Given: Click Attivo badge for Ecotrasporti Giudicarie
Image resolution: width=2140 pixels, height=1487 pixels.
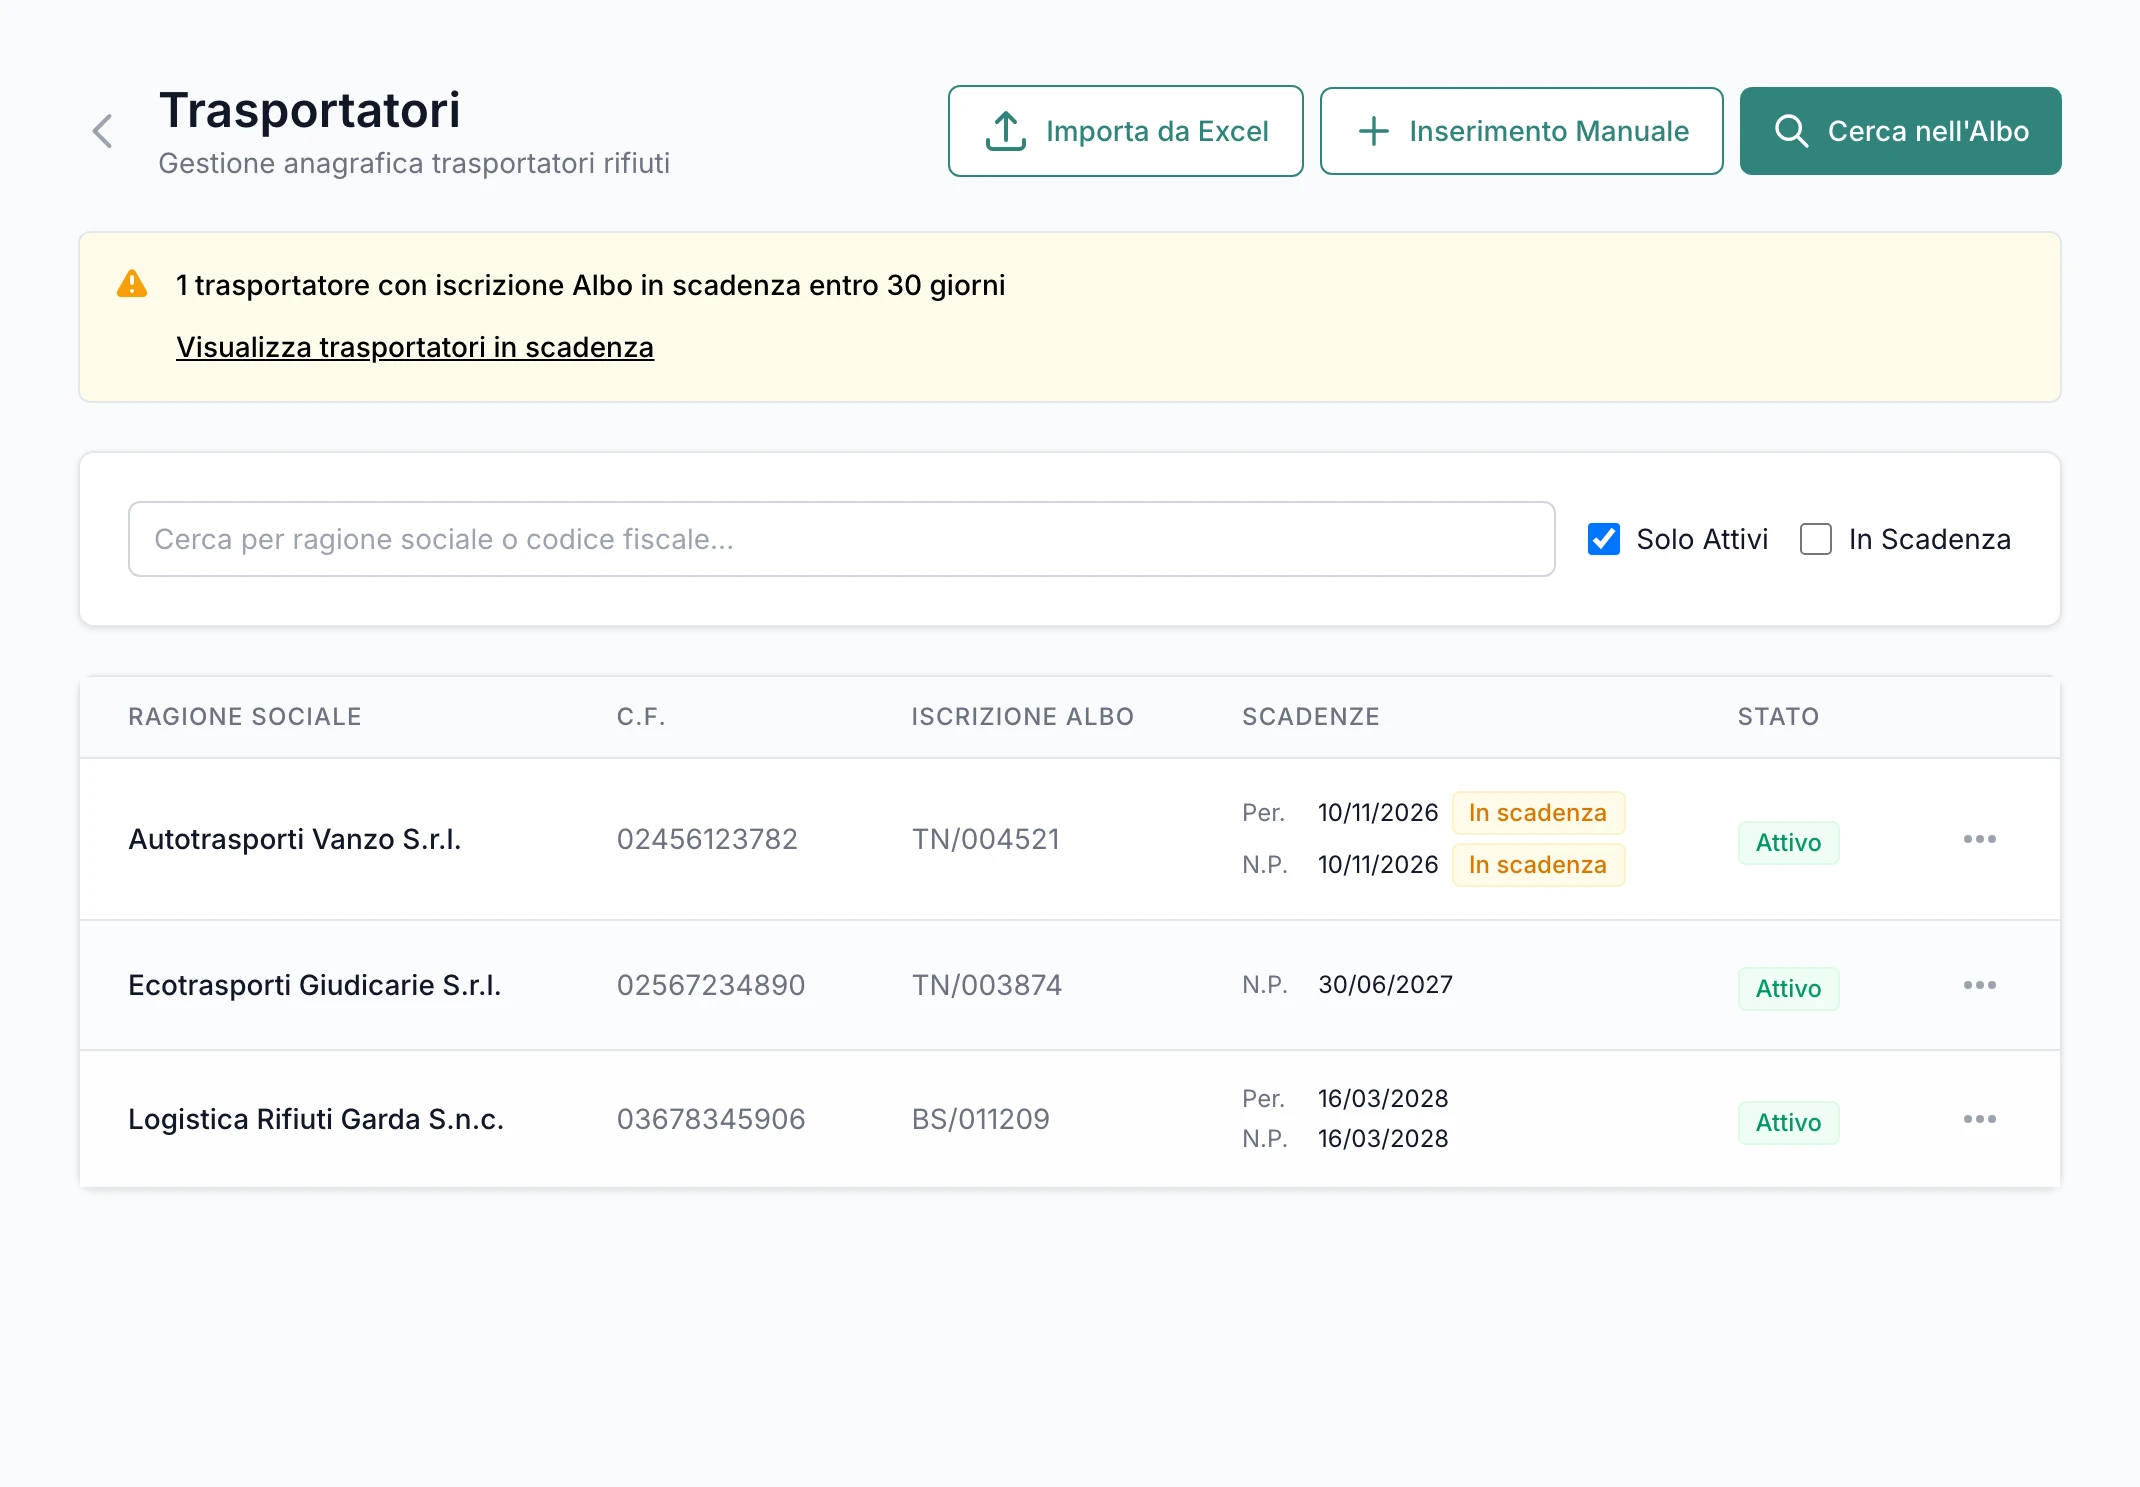Looking at the screenshot, I should (x=1788, y=989).
